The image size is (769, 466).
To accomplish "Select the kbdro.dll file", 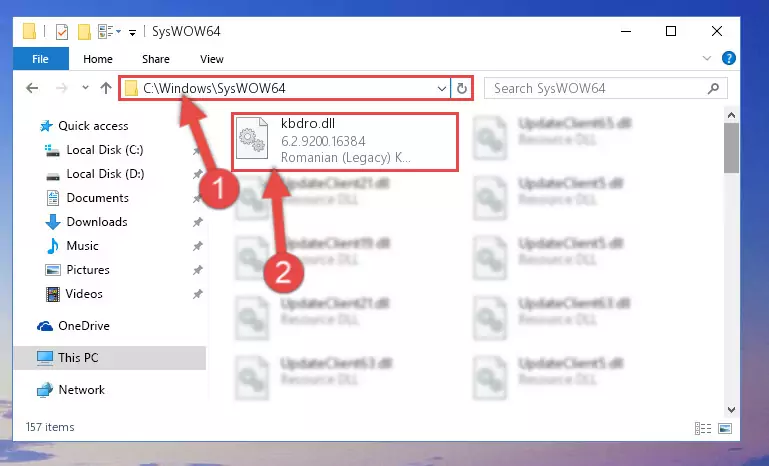I will pos(345,142).
